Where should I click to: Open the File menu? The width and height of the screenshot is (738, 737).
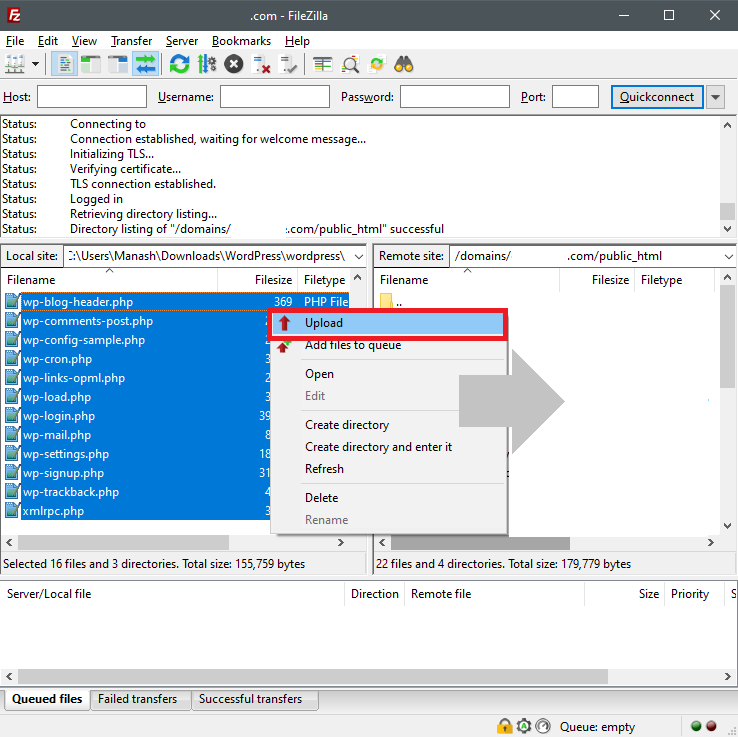click(15, 41)
